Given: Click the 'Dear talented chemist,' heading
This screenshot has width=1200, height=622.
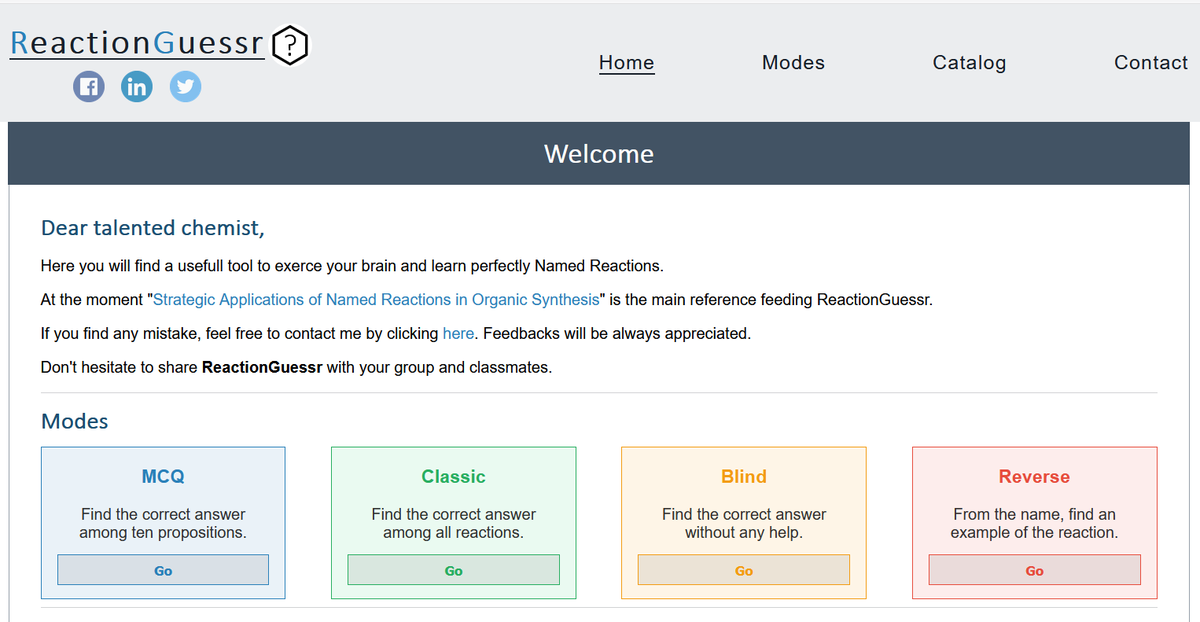Looking at the screenshot, I should coord(153,228).
